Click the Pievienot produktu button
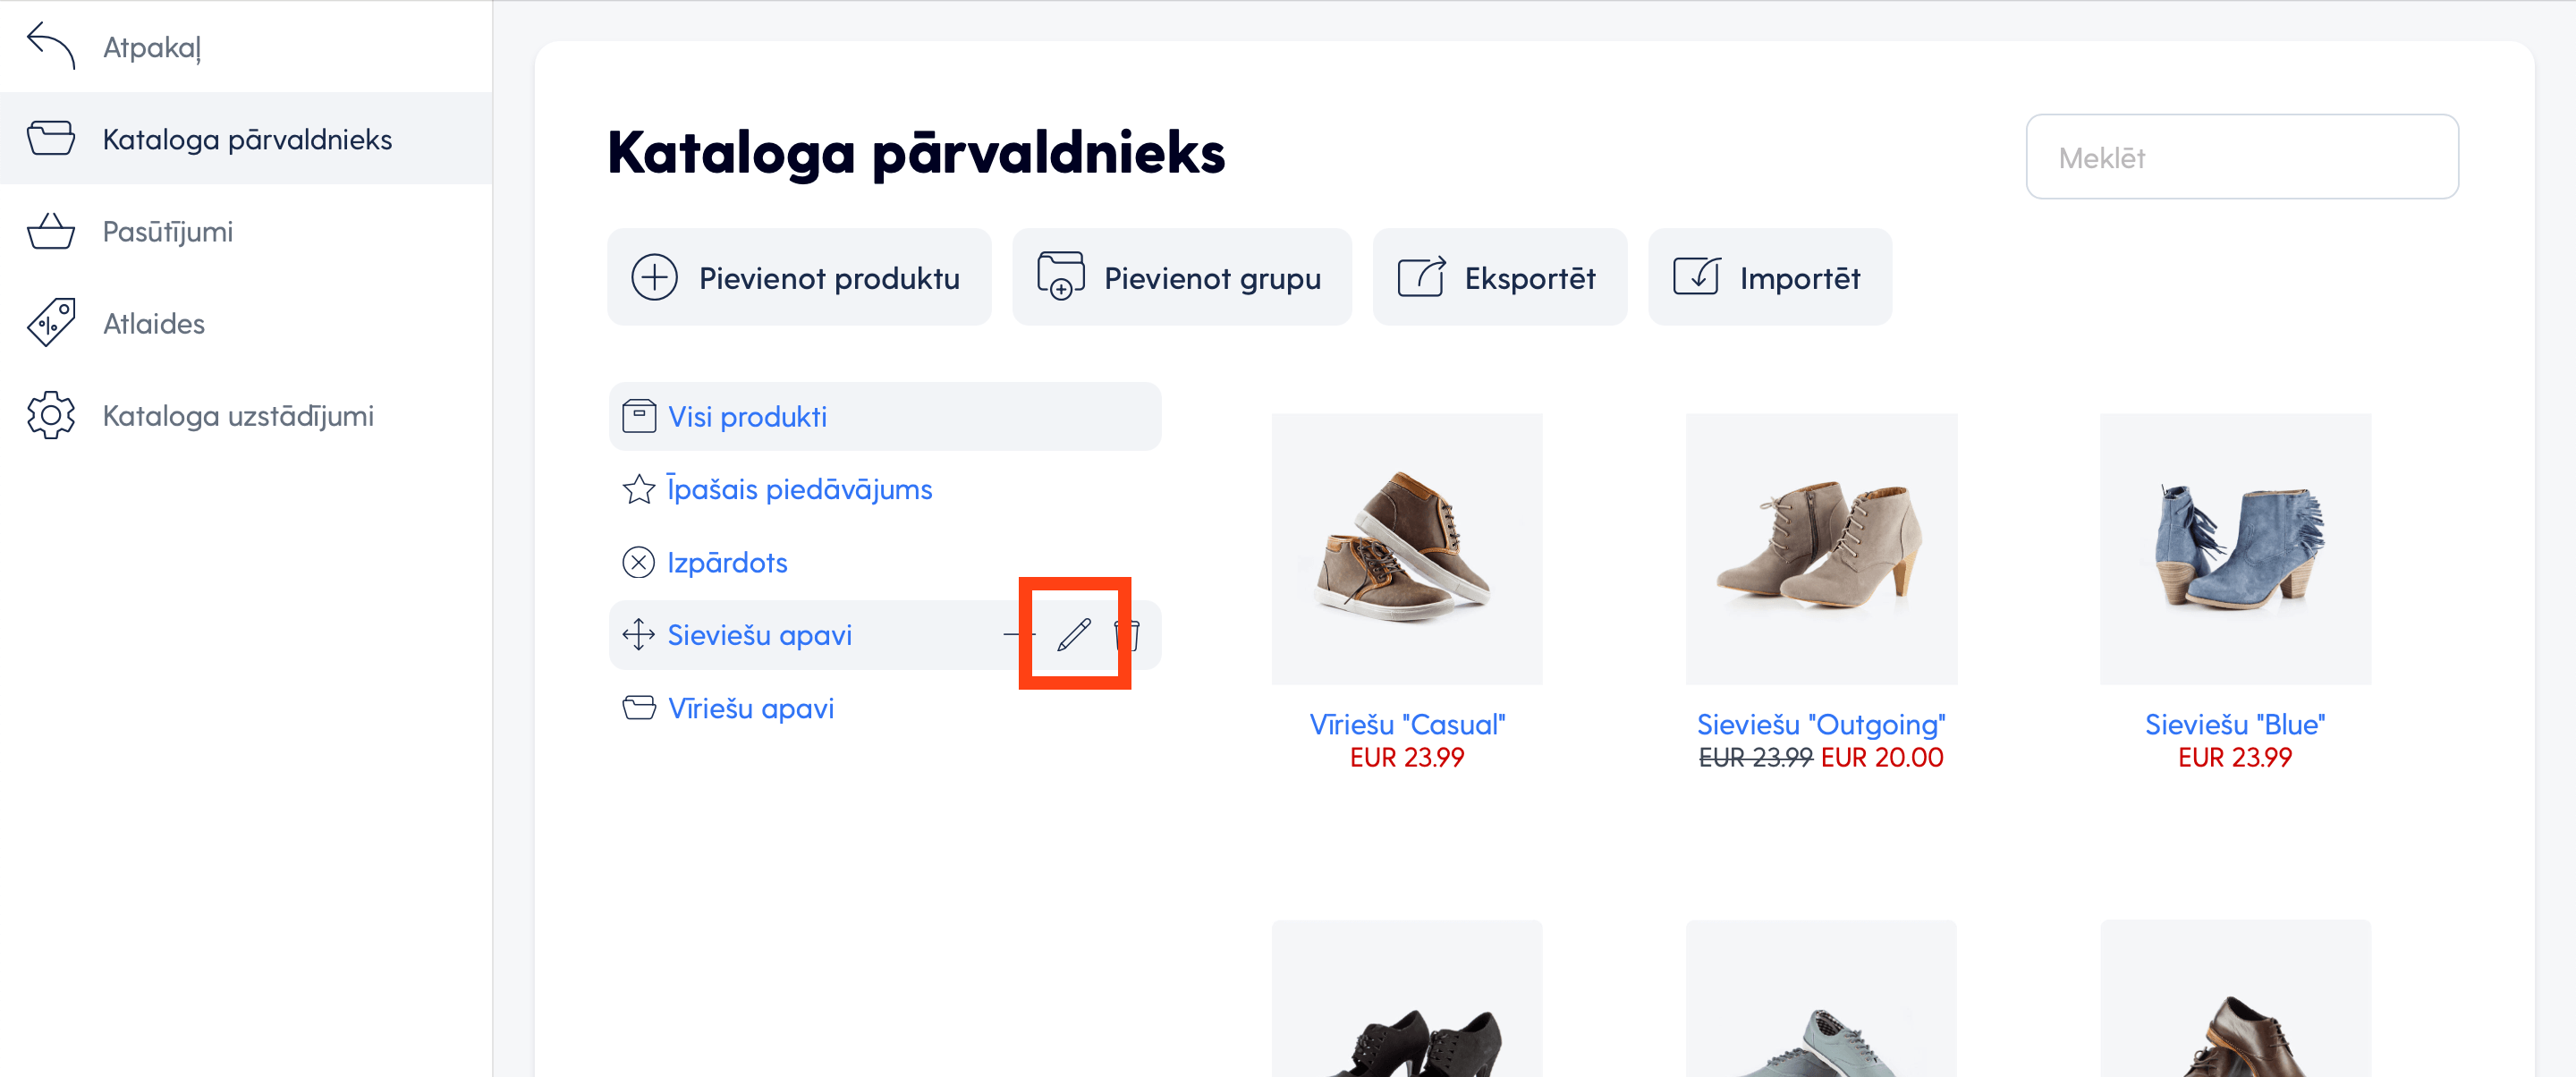 (799, 277)
